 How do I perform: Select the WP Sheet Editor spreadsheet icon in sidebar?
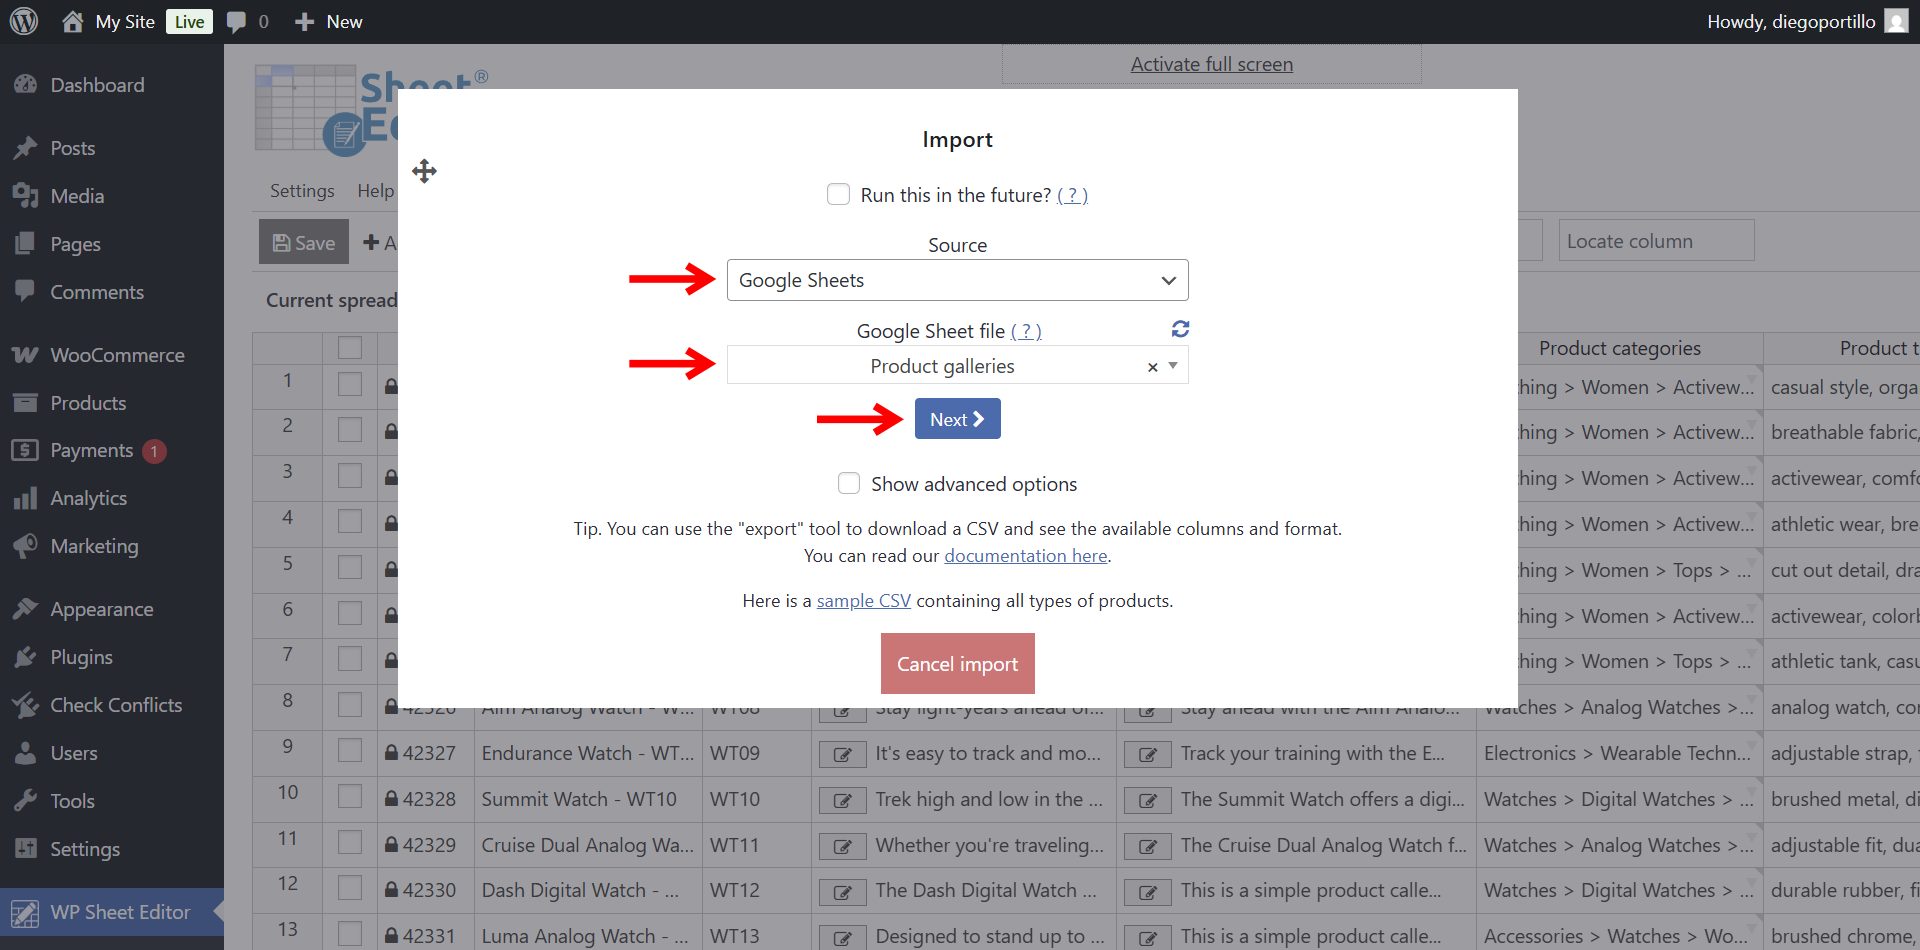(x=25, y=912)
